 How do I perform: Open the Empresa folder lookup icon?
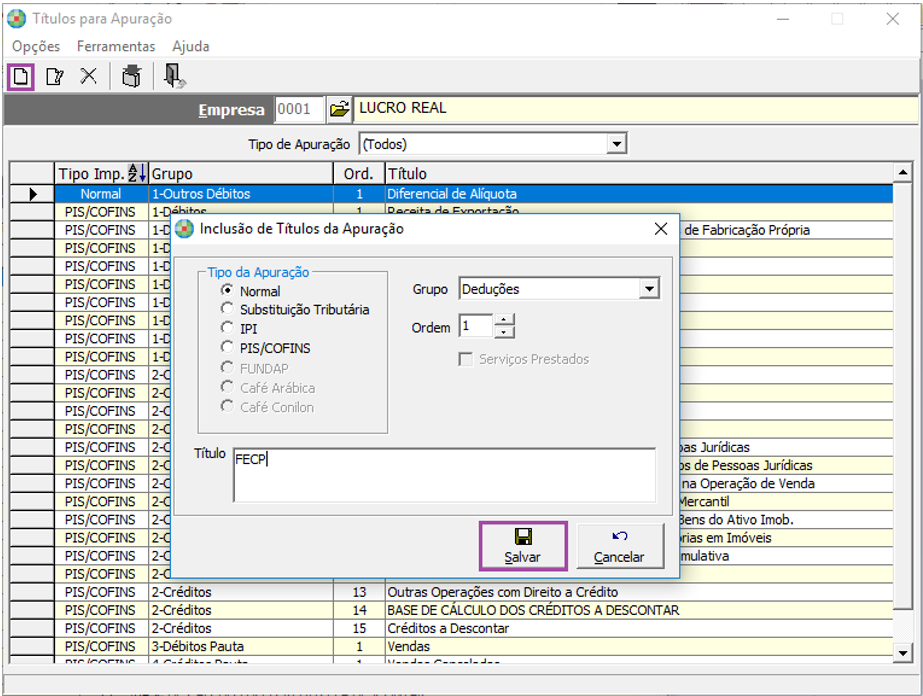pos(339,109)
